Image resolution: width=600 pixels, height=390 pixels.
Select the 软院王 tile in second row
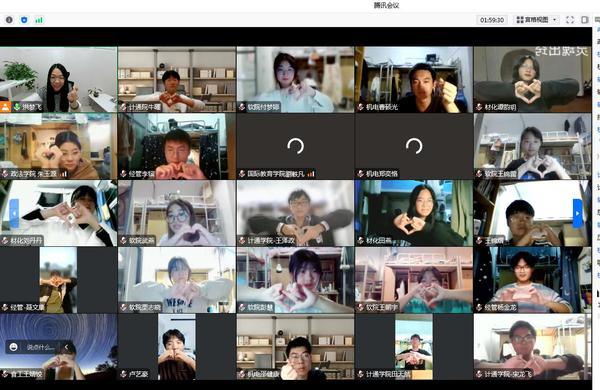pyautogui.click(x=533, y=146)
